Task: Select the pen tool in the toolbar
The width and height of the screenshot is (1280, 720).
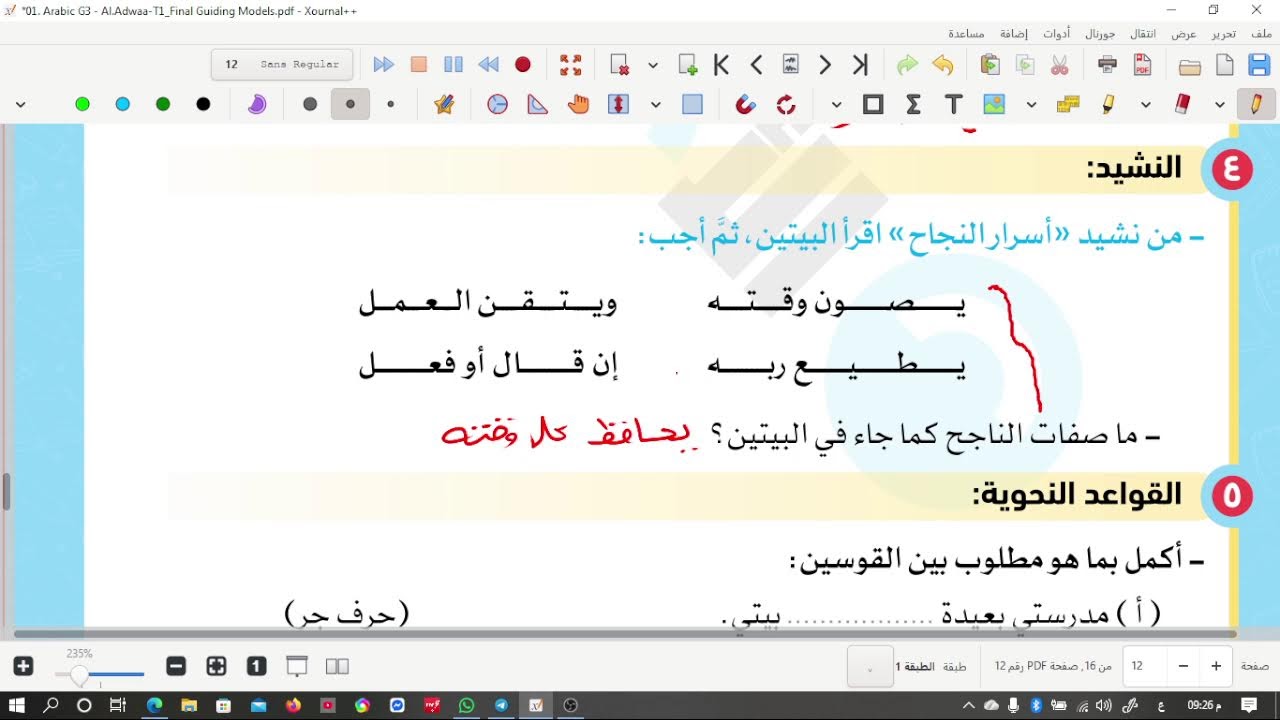Action: click(1255, 104)
